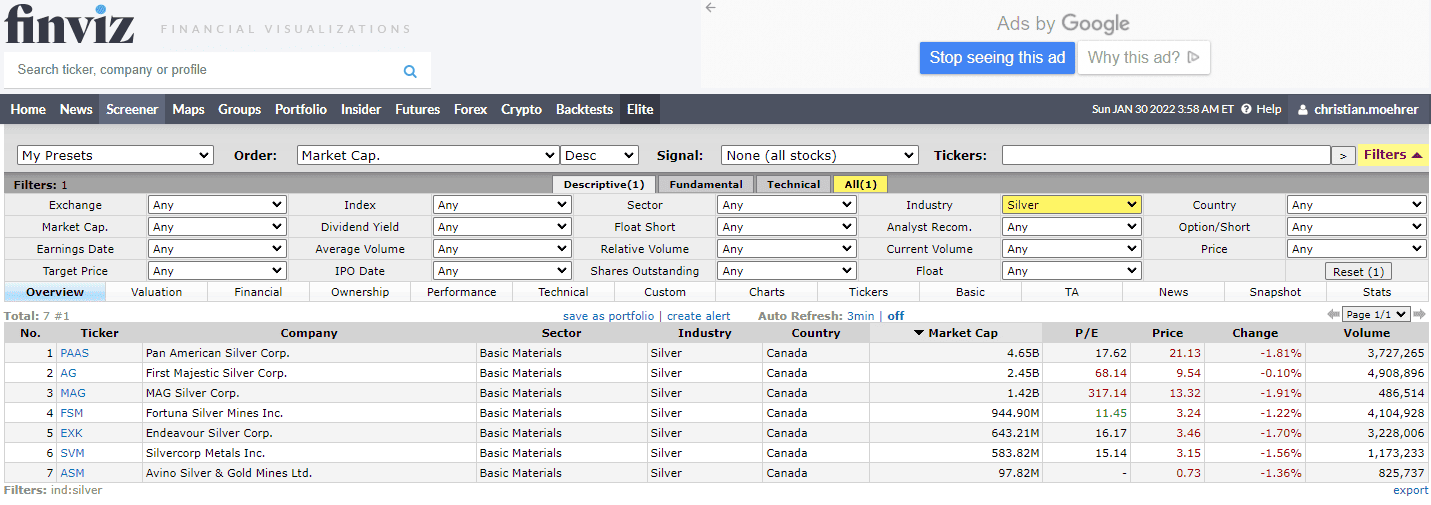This screenshot has height=505, width=1431.
Task: Click the user profile icon
Action: coord(1303,110)
